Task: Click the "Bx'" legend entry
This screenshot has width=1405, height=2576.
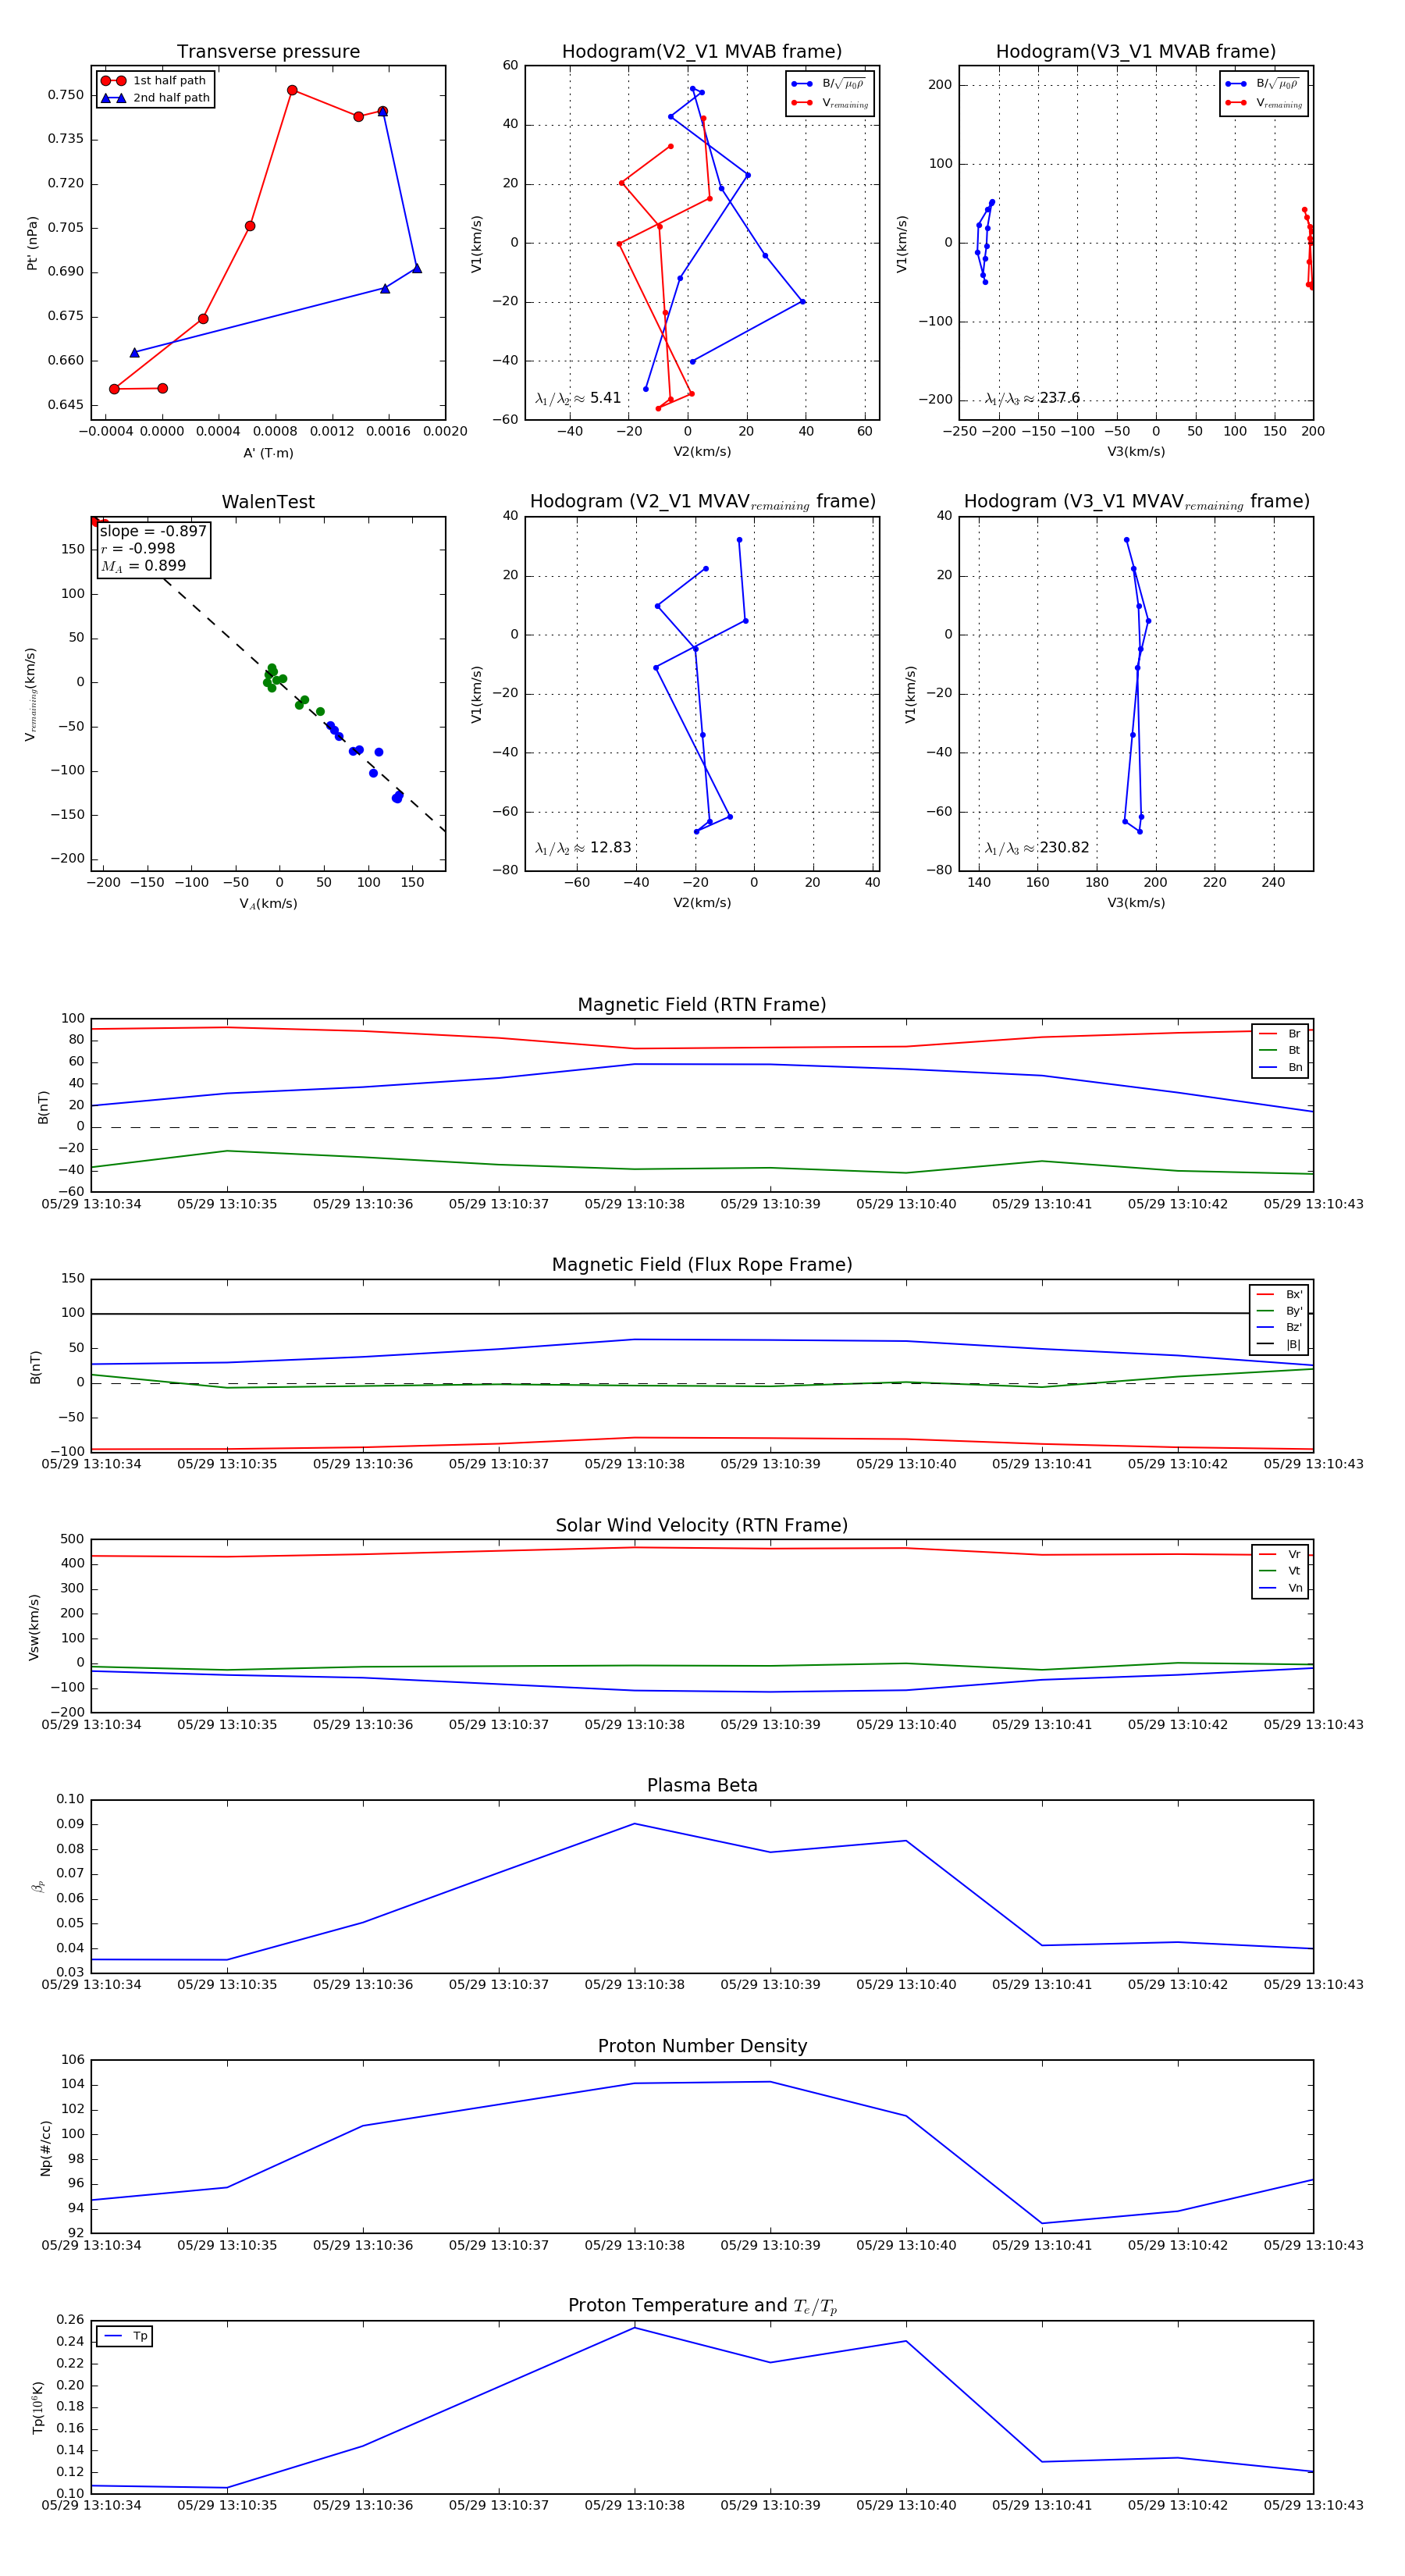Action: pos(1280,1295)
